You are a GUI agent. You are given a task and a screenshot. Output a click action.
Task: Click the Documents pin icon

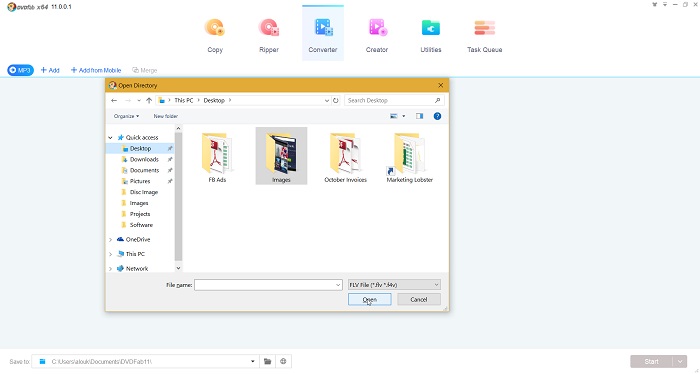(x=170, y=170)
